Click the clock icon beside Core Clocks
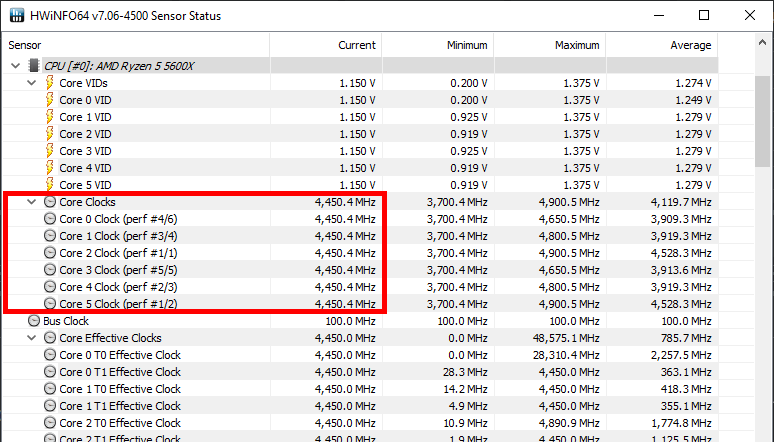 tap(50, 201)
